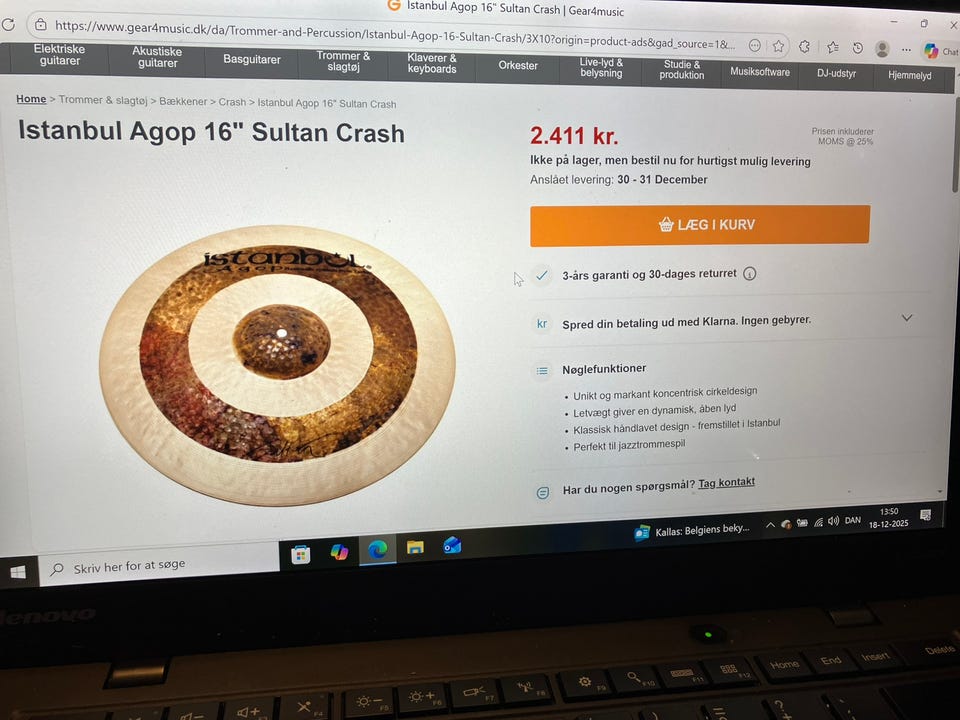Add cymbal to cart with LÆG I KURV
Screen dimensions: 960x720
click(x=700, y=225)
